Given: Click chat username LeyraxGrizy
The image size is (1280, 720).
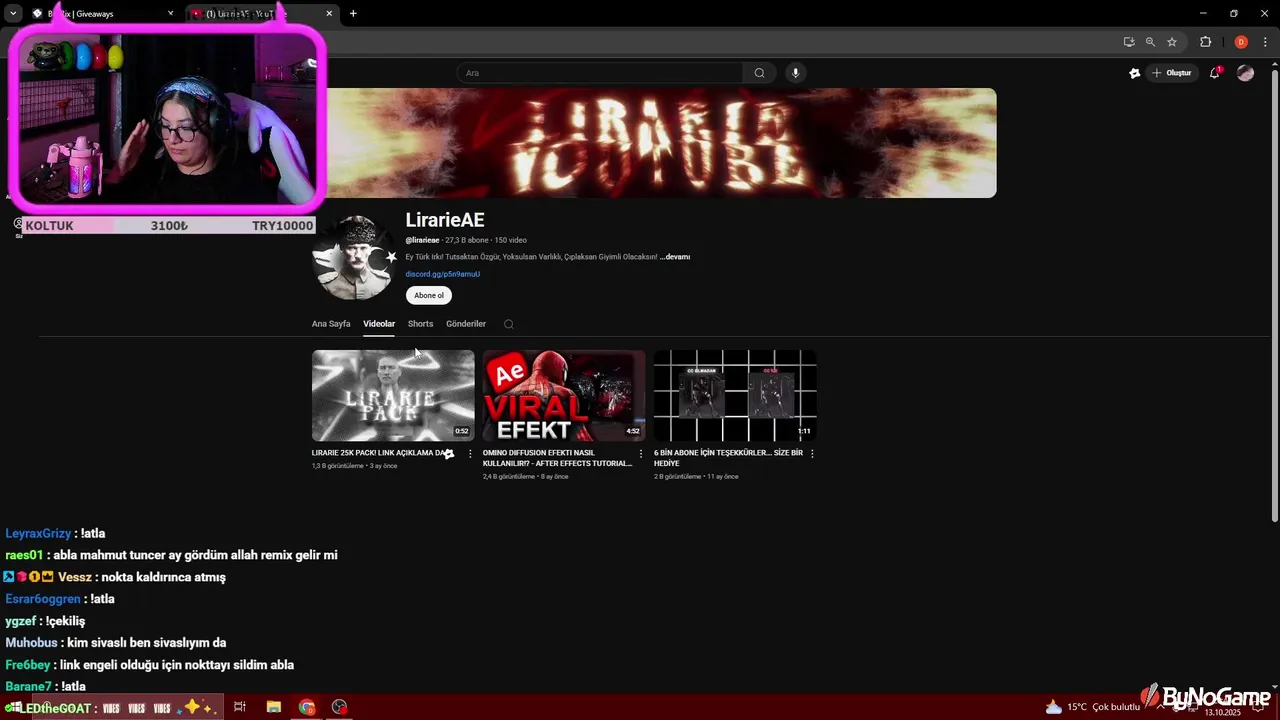Looking at the screenshot, I should click(x=38, y=534).
